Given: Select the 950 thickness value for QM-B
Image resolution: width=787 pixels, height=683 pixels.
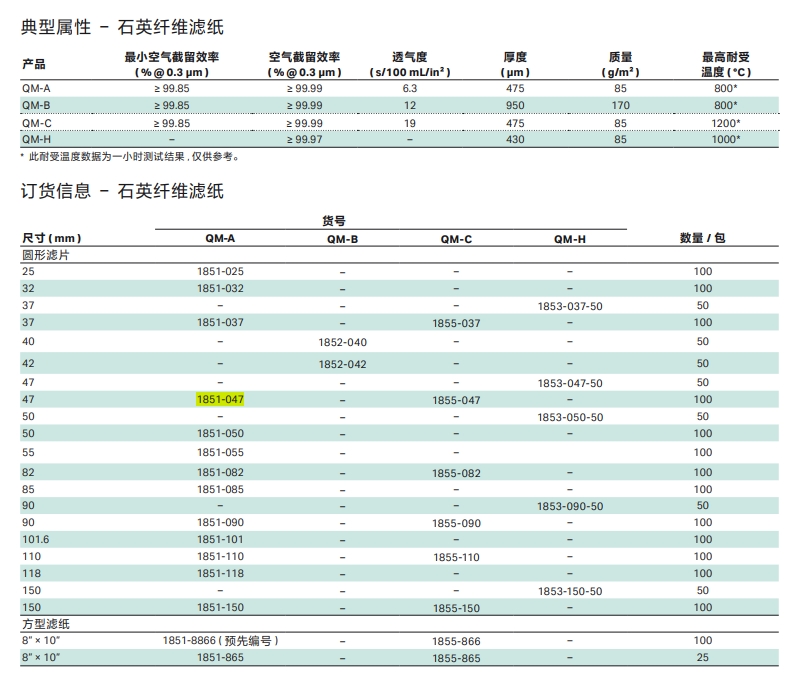Looking at the screenshot, I should pyautogui.click(x=515, y=106).
